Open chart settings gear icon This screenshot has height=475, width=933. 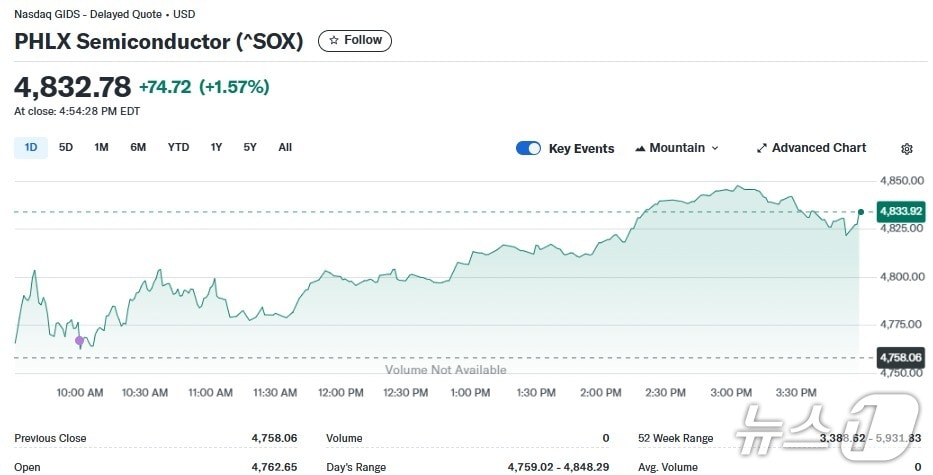(x=907, y=149)
